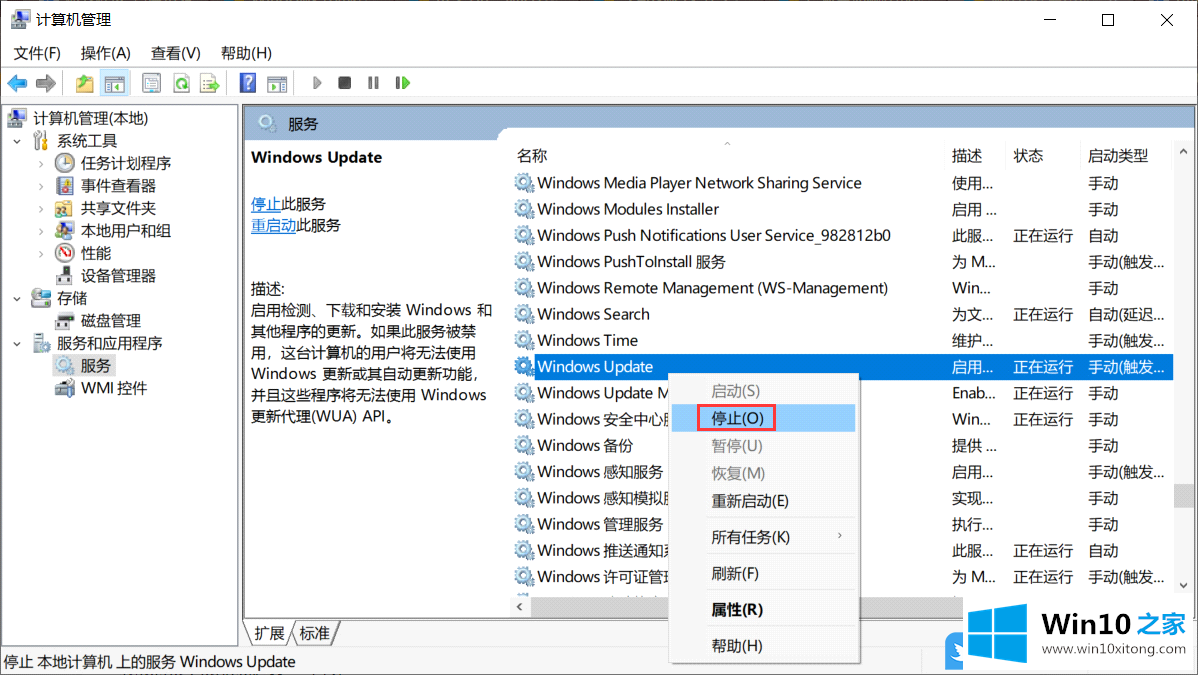The height and width of the screenshot is (675, 1198).
Task: Open the 所有任务(K) submenu
Action: pos(764,537)
